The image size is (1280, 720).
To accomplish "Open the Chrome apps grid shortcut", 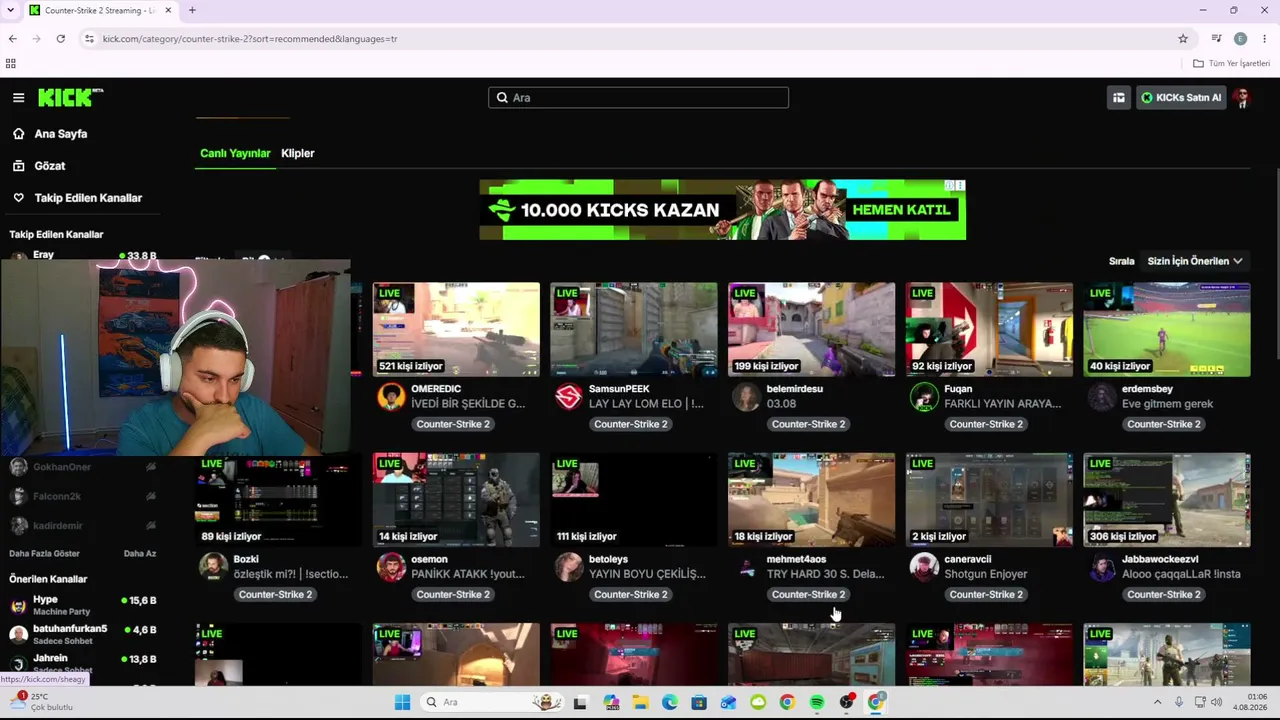I will click(11, 63).
